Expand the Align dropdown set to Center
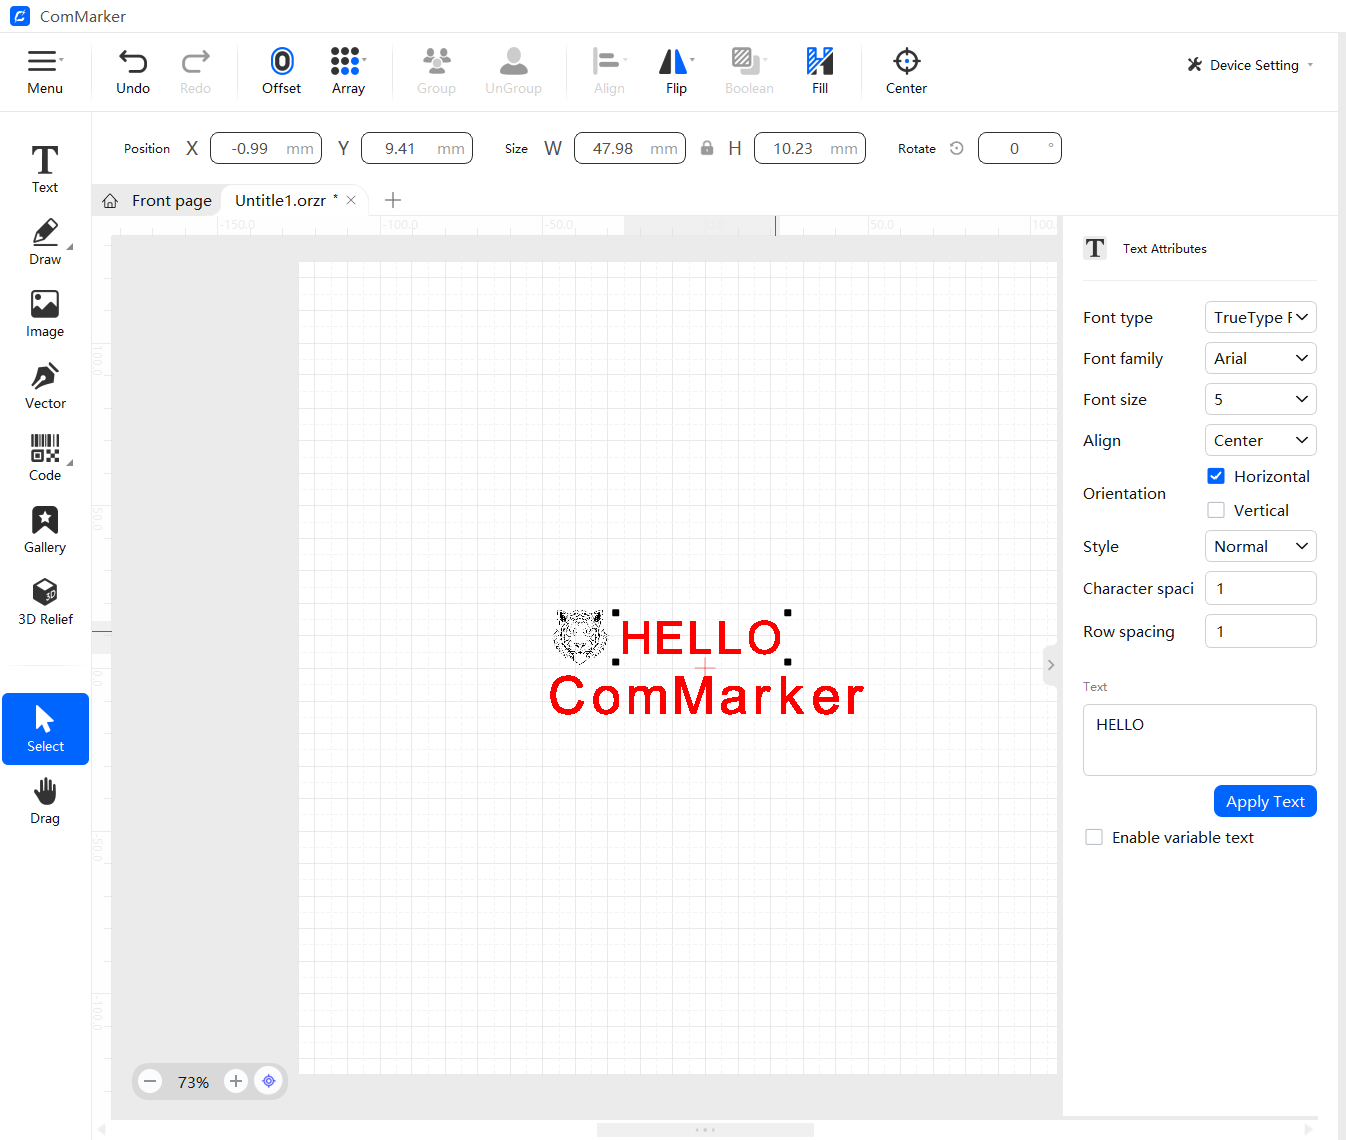 coord(1260,440)
